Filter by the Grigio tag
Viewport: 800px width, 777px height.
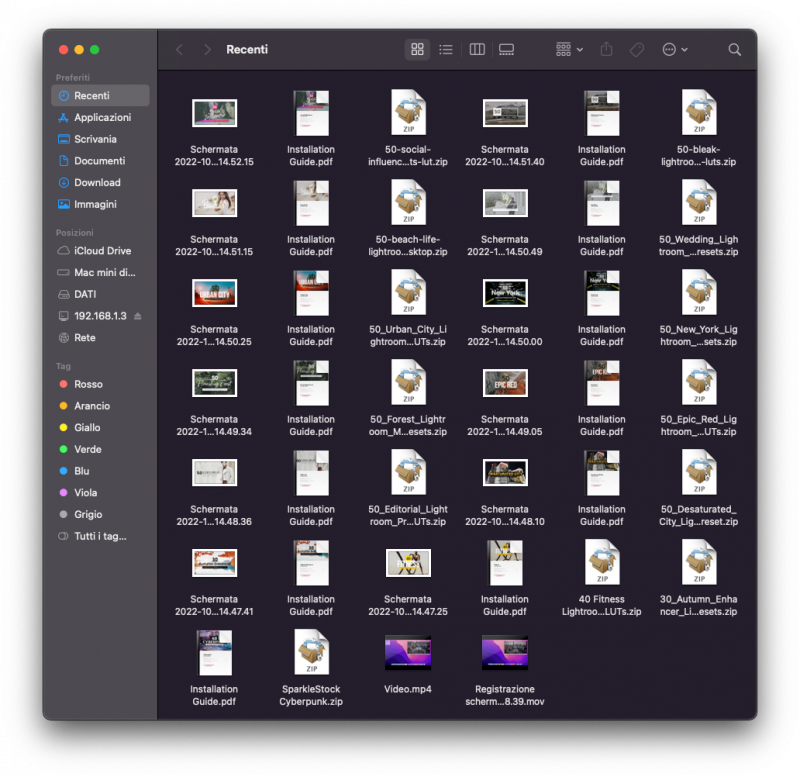(x=101, y=514)
